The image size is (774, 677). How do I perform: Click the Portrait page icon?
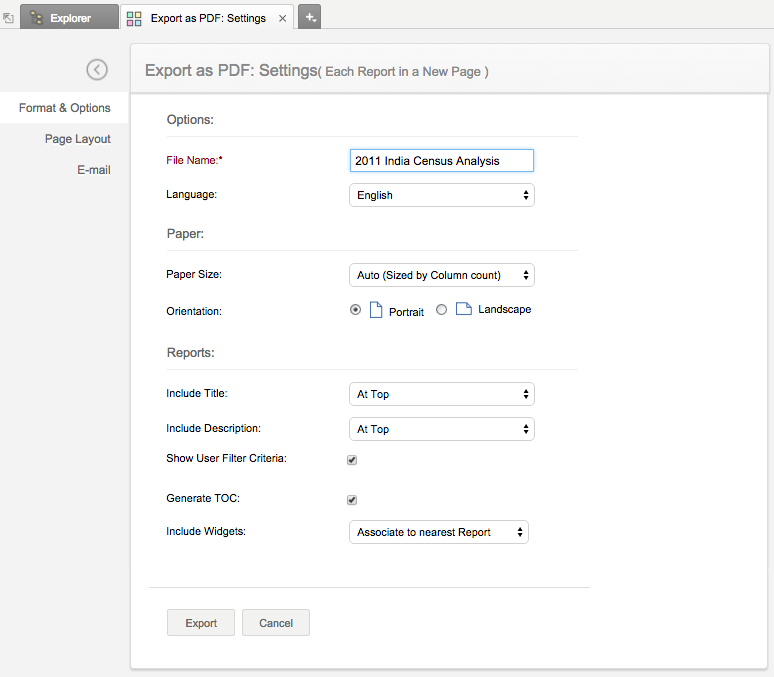click(x=377, y=310)
